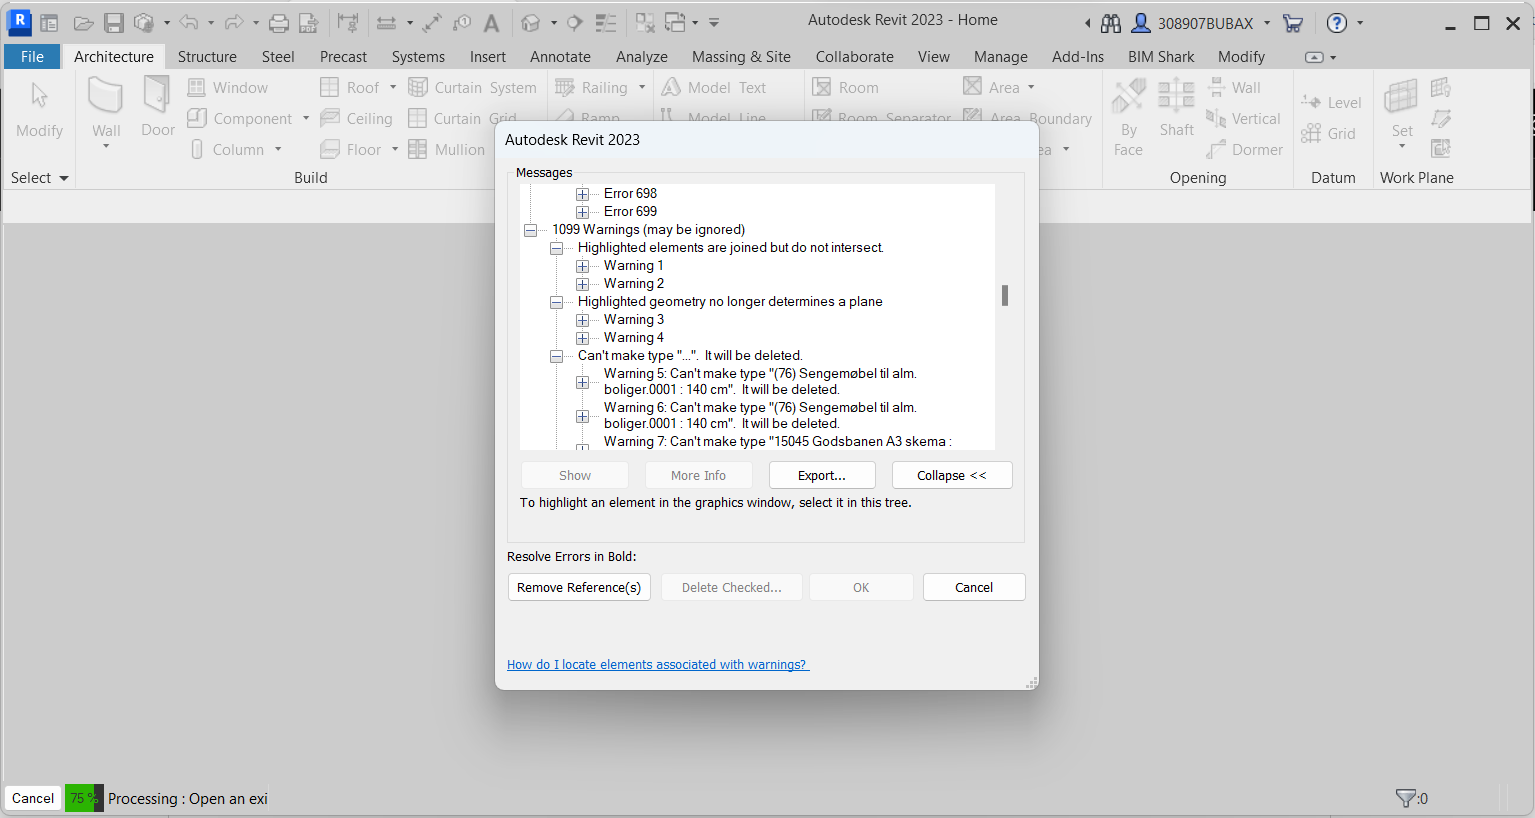Expand the Error 699 tree node
The height and width of the screenshot is (818, 1535).
pos(582,212)
